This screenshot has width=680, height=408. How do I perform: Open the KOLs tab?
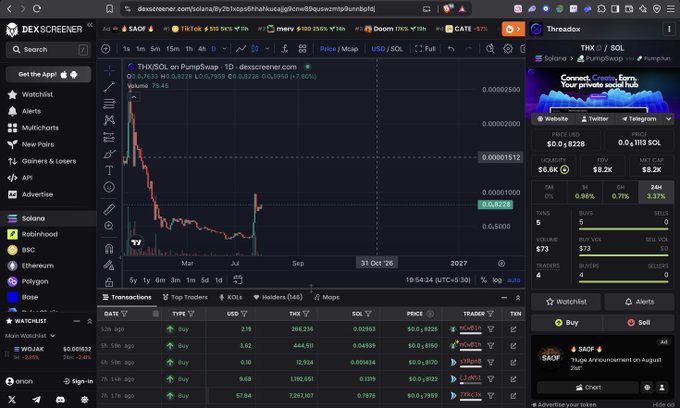[230, 297]
